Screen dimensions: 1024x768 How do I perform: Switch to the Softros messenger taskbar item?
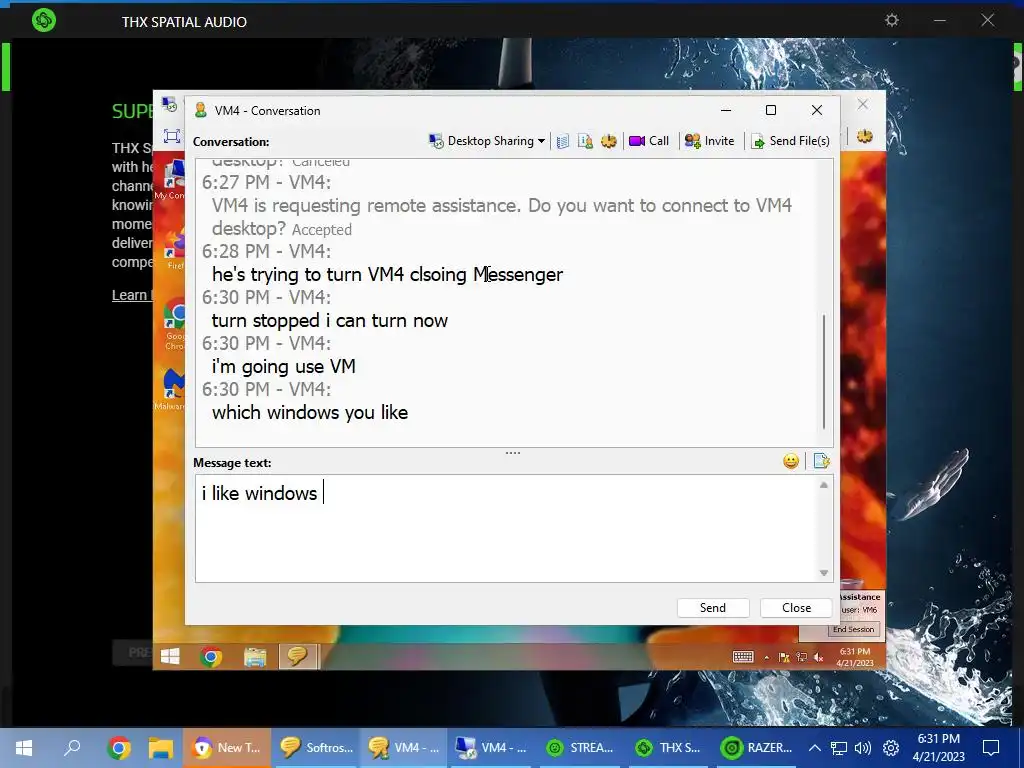pos(315,748)
